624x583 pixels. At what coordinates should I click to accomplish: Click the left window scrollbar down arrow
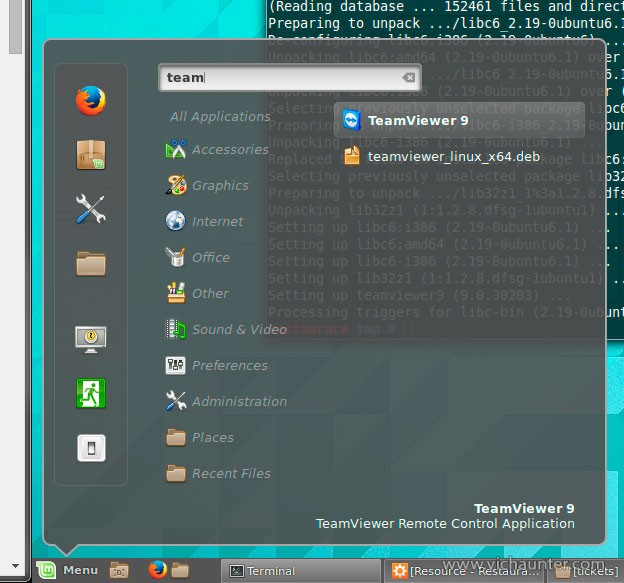[x=16, y=565]
